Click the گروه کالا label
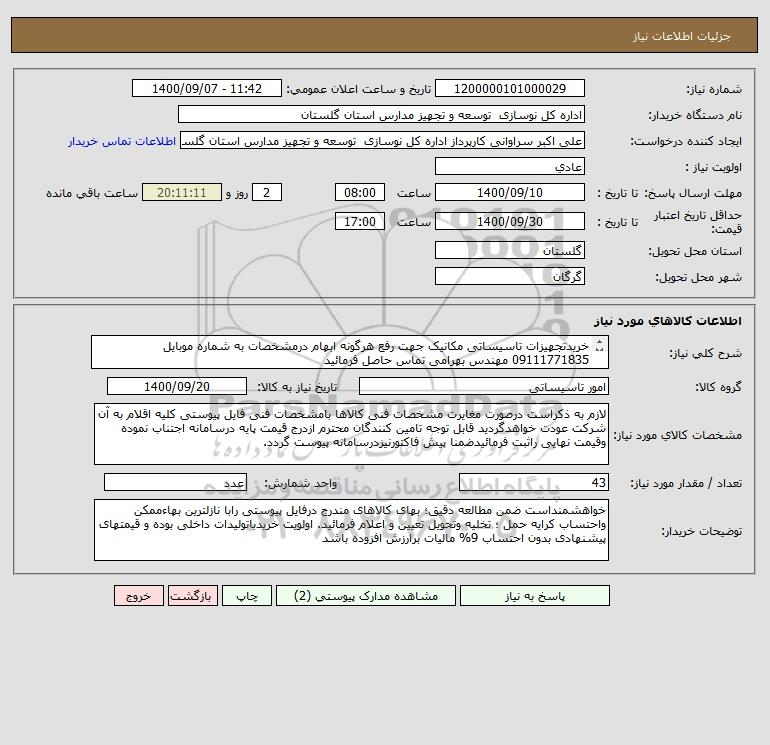770x745 pixels. click(718, 387)
